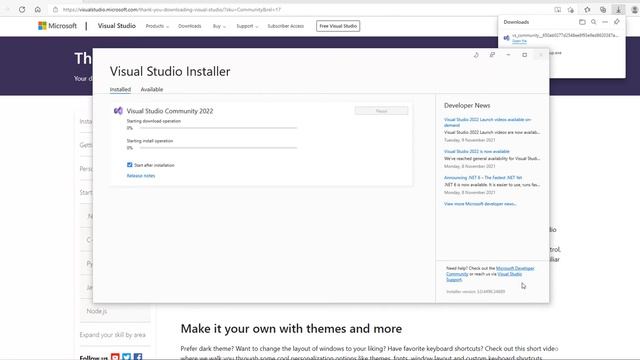Pin the Downloads panel
640x360 pixels.
click(x=617, y=22)
